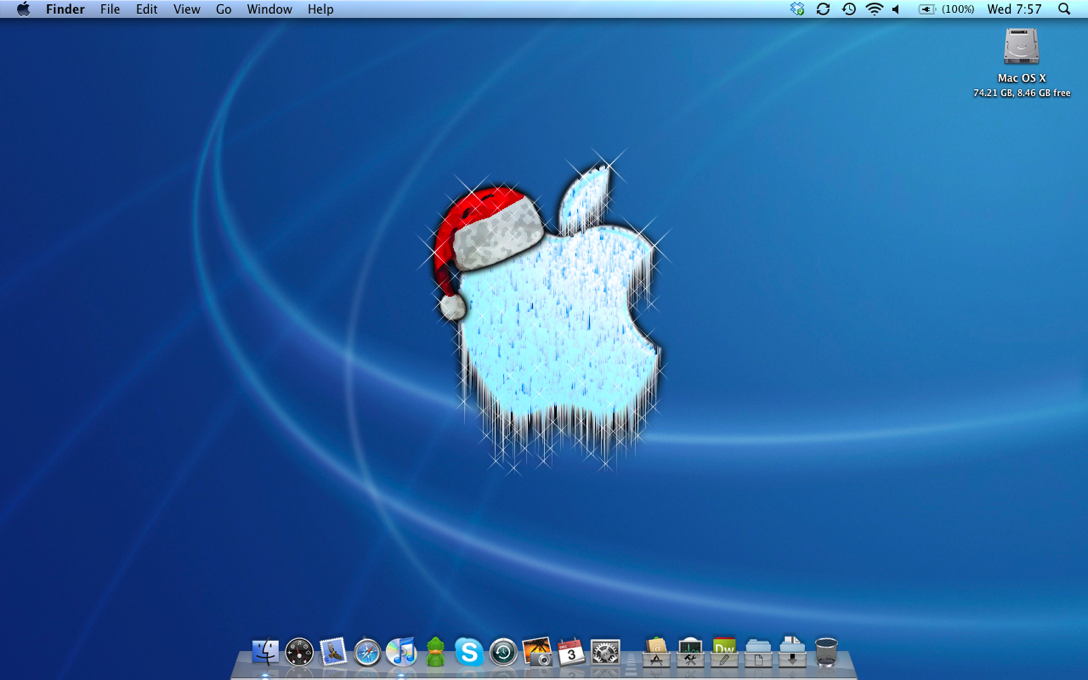Open System Preferences gear icon
Screen dimensions: 1088x680
pyautogui.click(x=605, y=652)
